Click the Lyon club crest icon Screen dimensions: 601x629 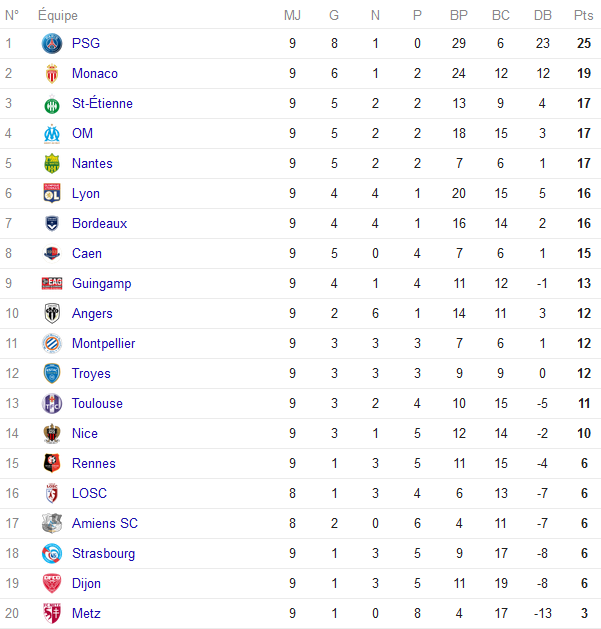tap(52, 194)
